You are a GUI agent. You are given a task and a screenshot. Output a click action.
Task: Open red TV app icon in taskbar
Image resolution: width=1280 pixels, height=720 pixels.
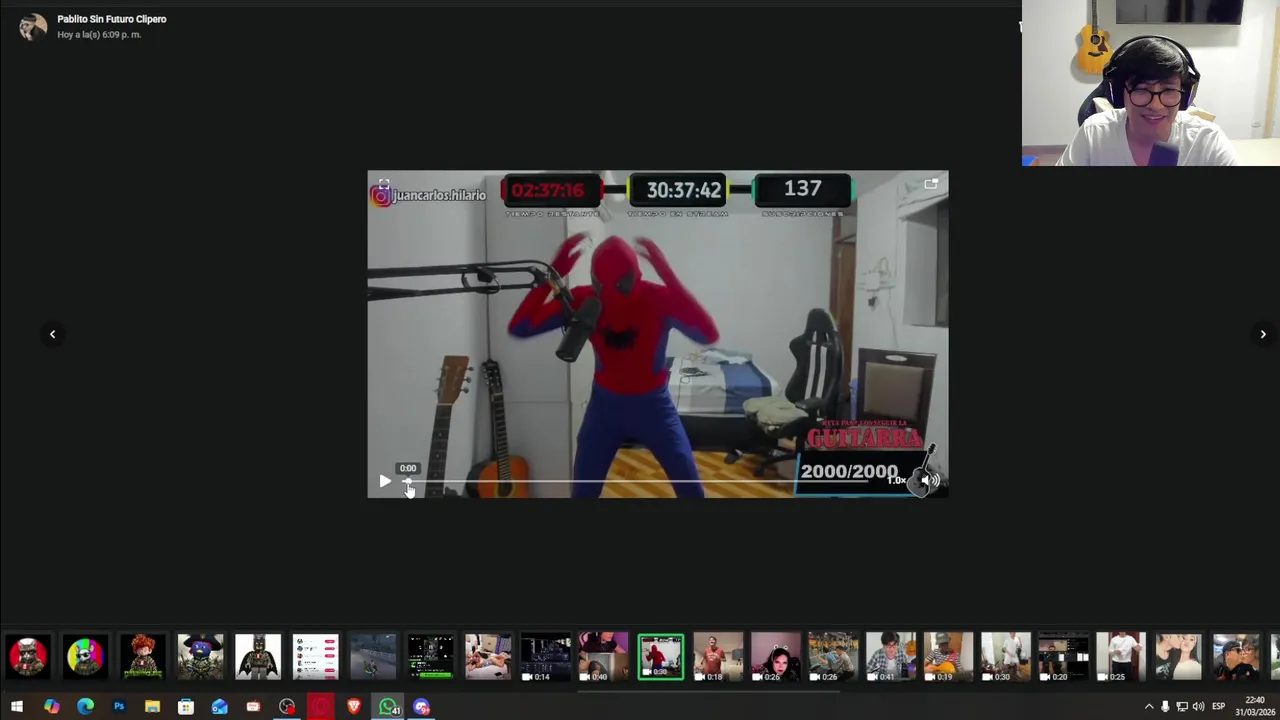[253, 707]
